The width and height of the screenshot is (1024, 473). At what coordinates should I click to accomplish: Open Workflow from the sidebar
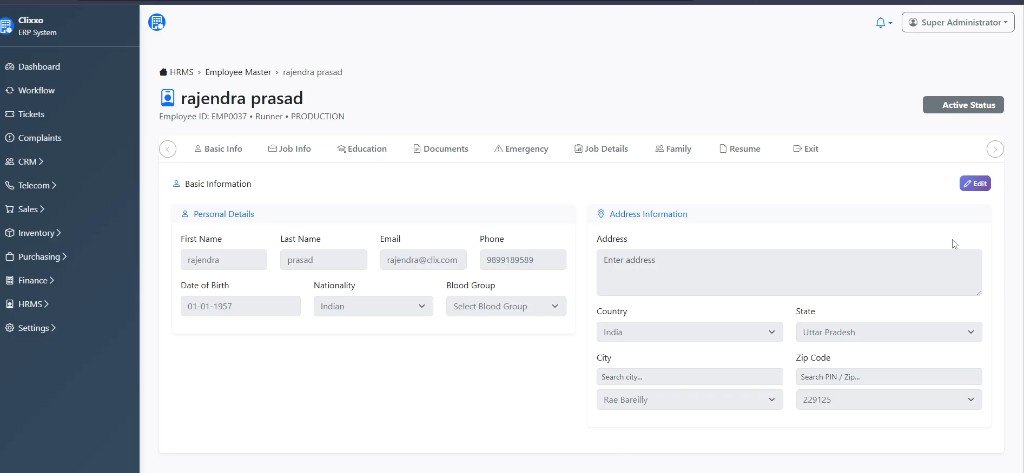coord(37,90)
